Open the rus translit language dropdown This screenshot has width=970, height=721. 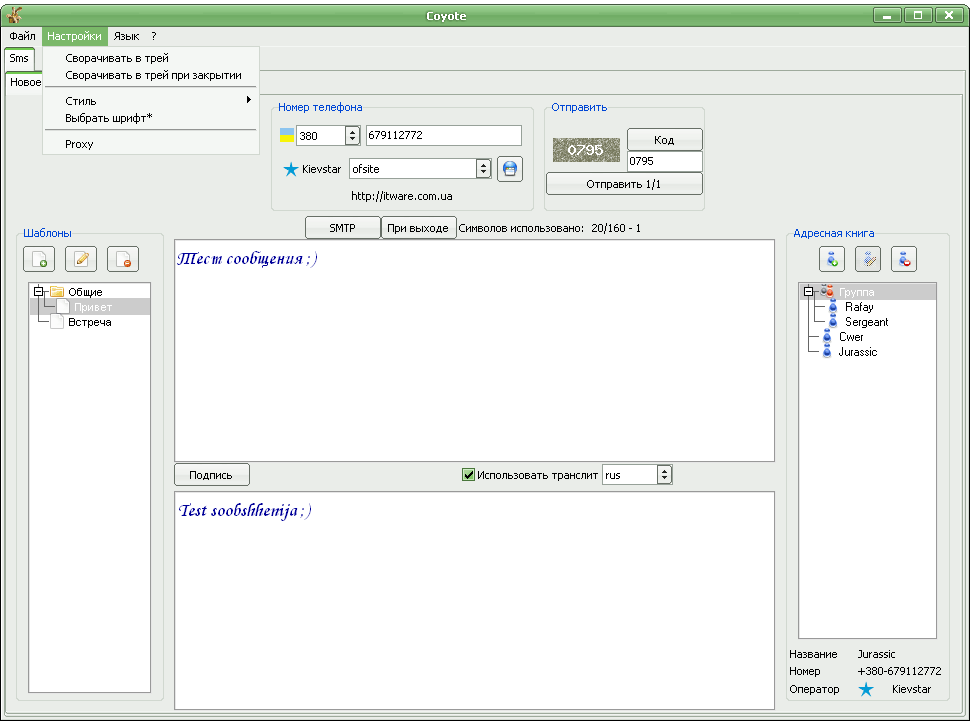(664, 475)
